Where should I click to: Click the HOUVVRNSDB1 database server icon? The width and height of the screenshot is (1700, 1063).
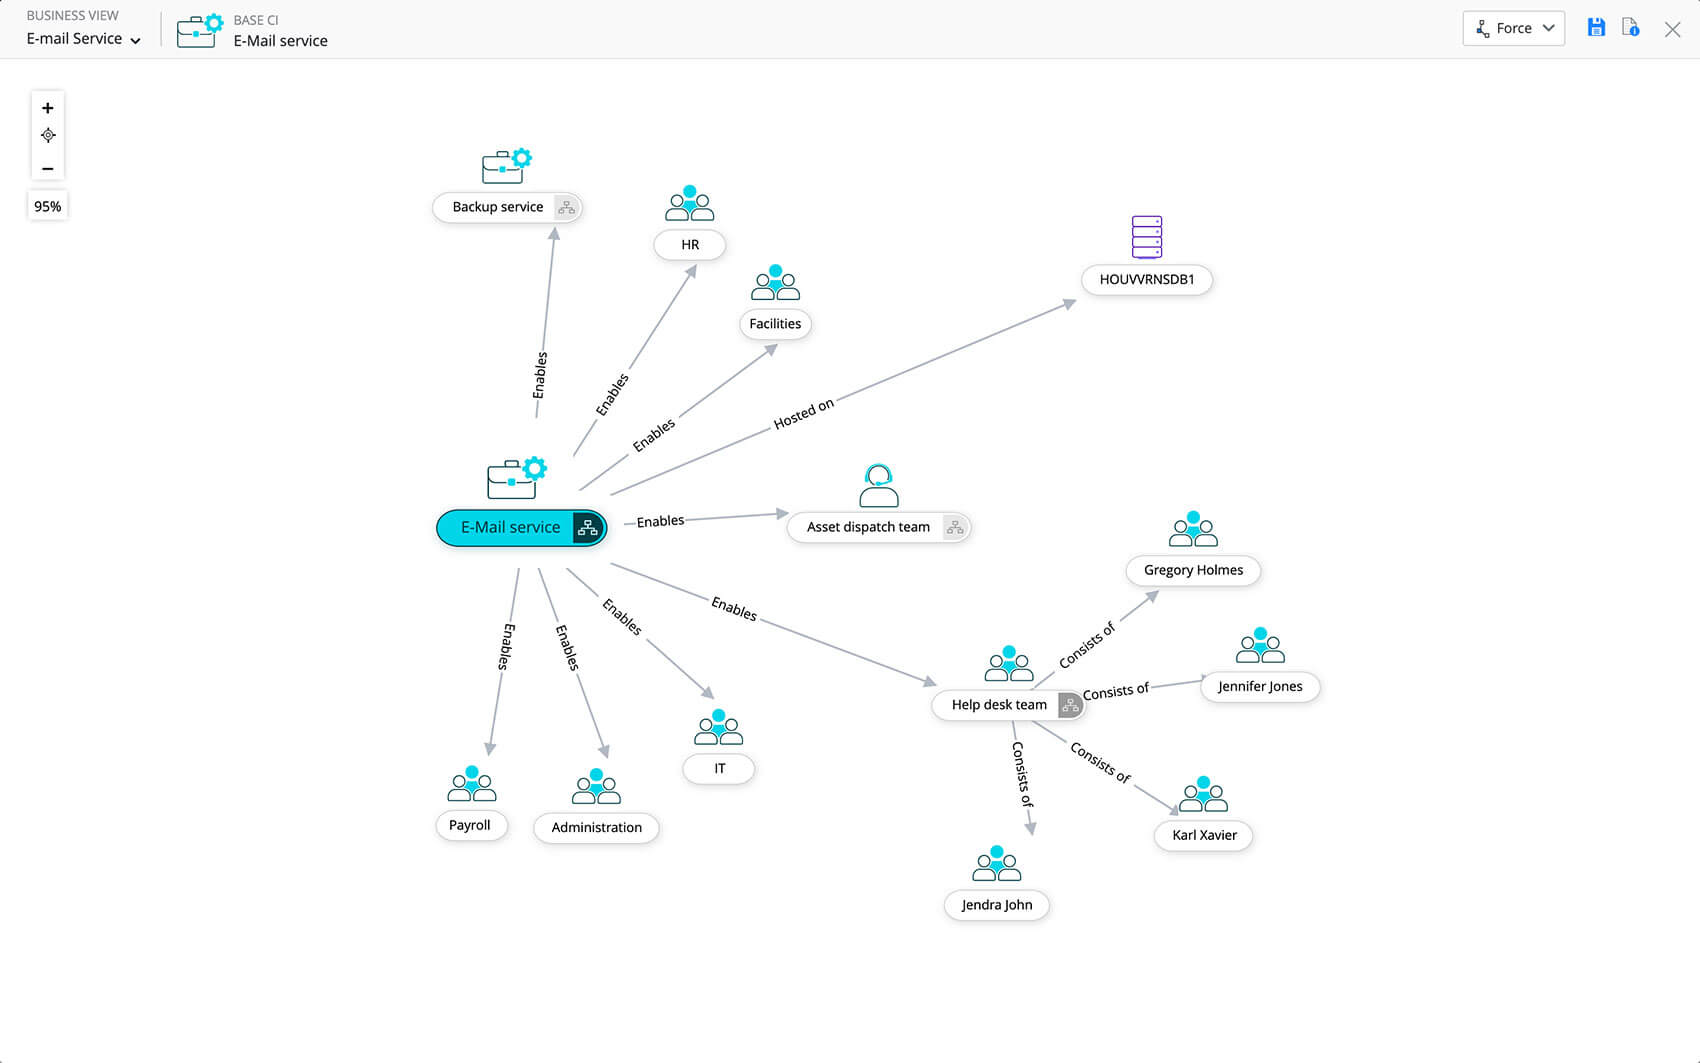point(1146,237)
